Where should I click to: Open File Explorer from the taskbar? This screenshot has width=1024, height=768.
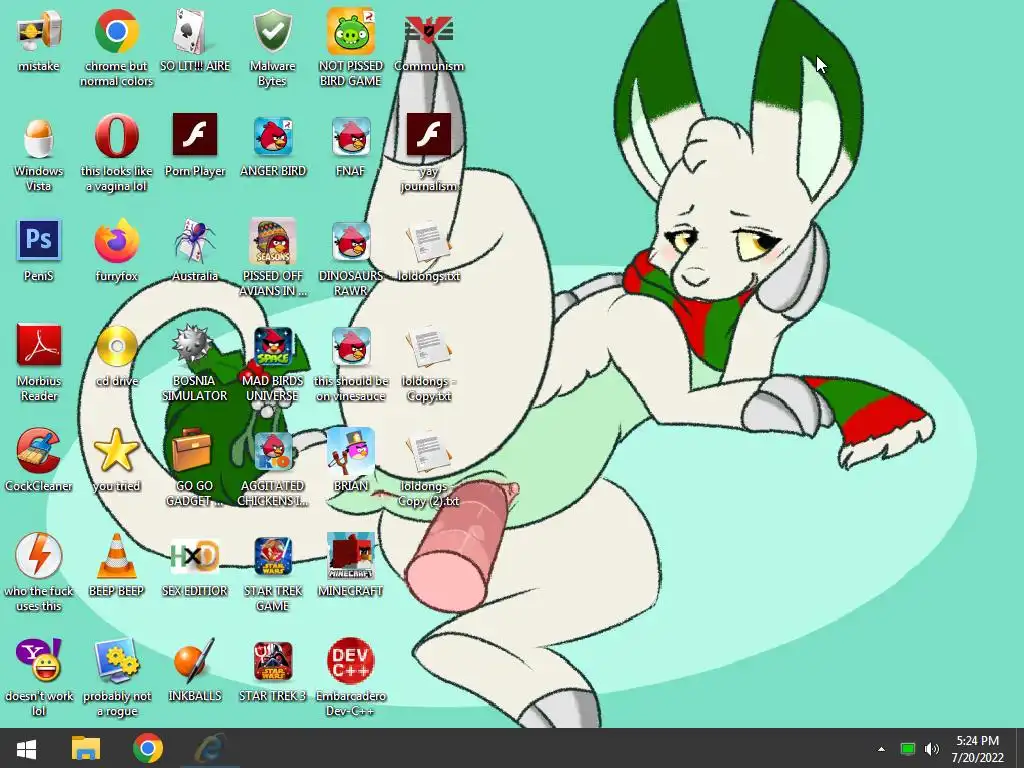pyautogui.click(x=86, y=748)
